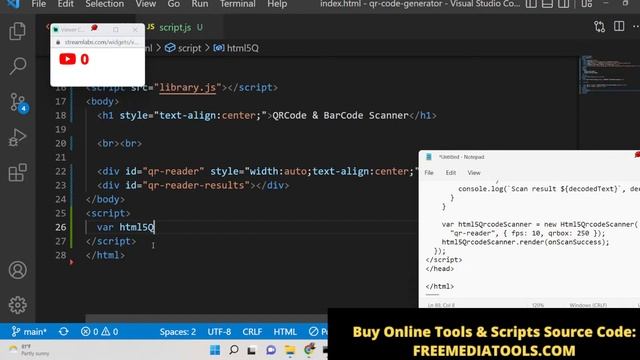Open the weather widget on taskbar
Viewport: 640px width, 360px height.
pyautogui.click(x=29, y=350)
